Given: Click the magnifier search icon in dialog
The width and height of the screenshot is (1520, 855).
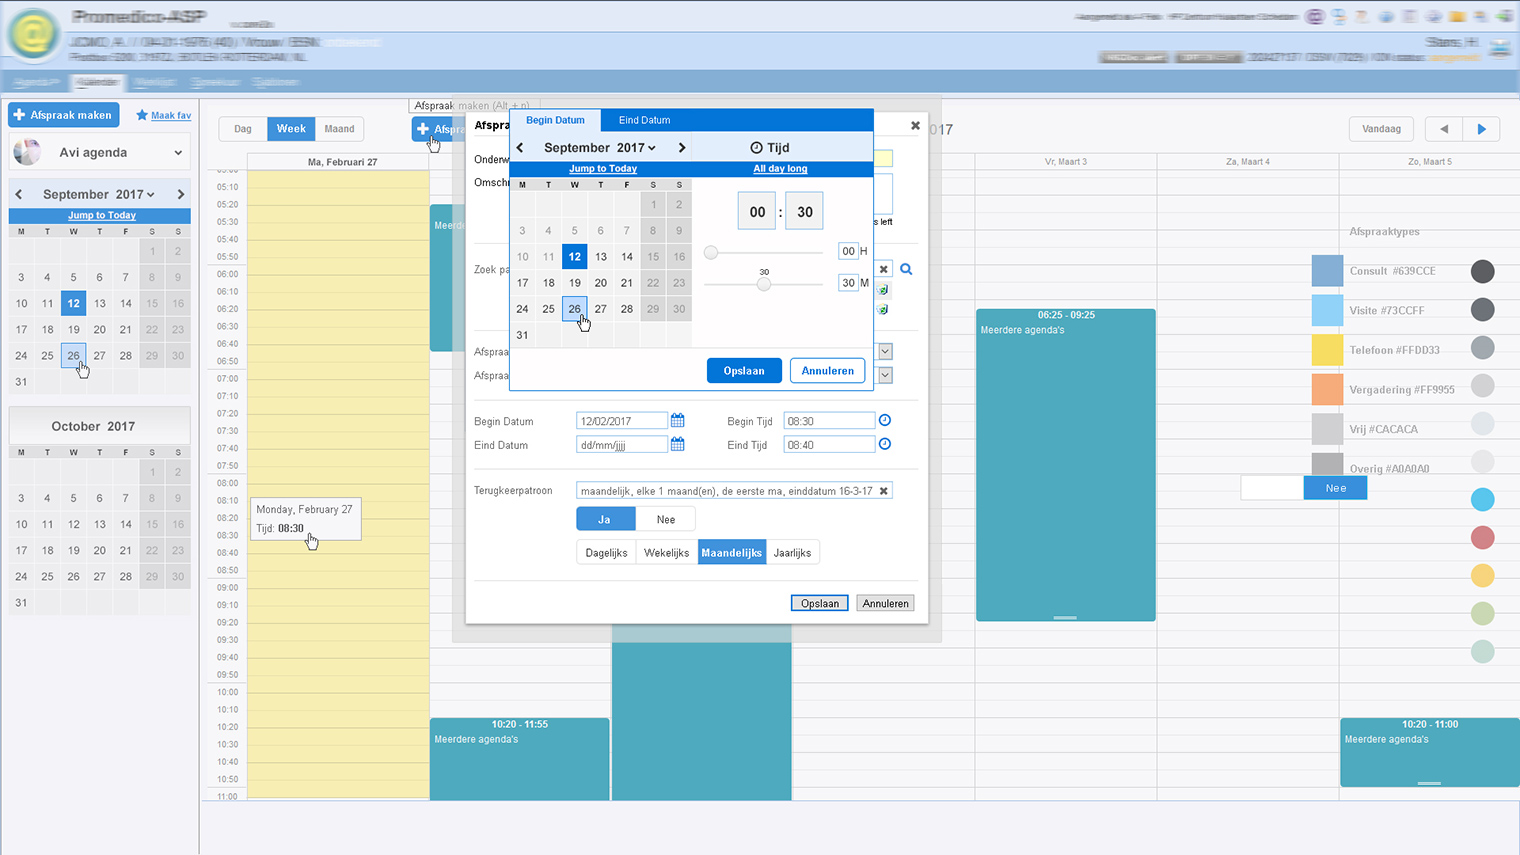Looking at the screenshot, I should [x=906, y=269].
